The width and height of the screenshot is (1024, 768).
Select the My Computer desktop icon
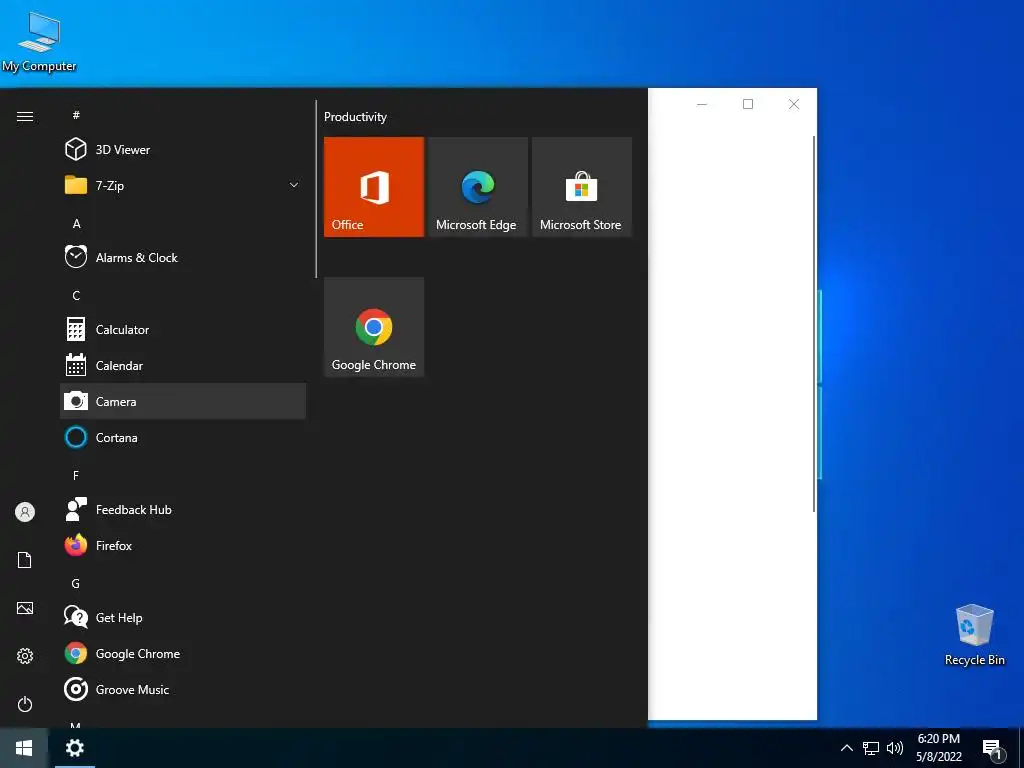[x=39, y=42]
